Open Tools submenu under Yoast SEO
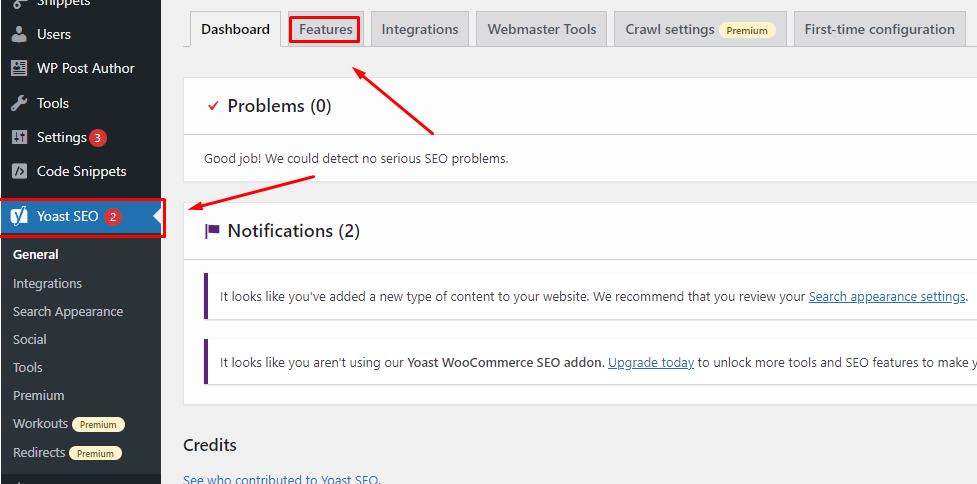The width and height of the screenshot is (977, 484). (x=27, y=368)
